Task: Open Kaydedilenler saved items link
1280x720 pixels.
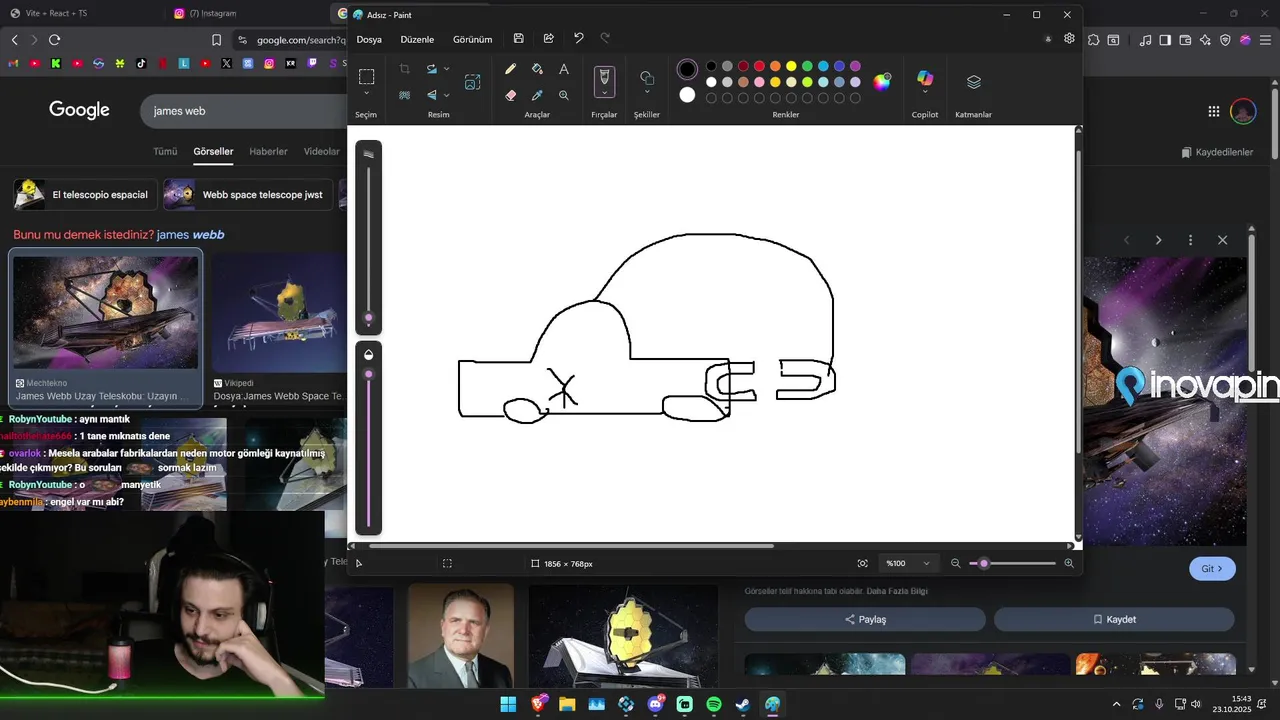Action: [x=1217, y=152]
